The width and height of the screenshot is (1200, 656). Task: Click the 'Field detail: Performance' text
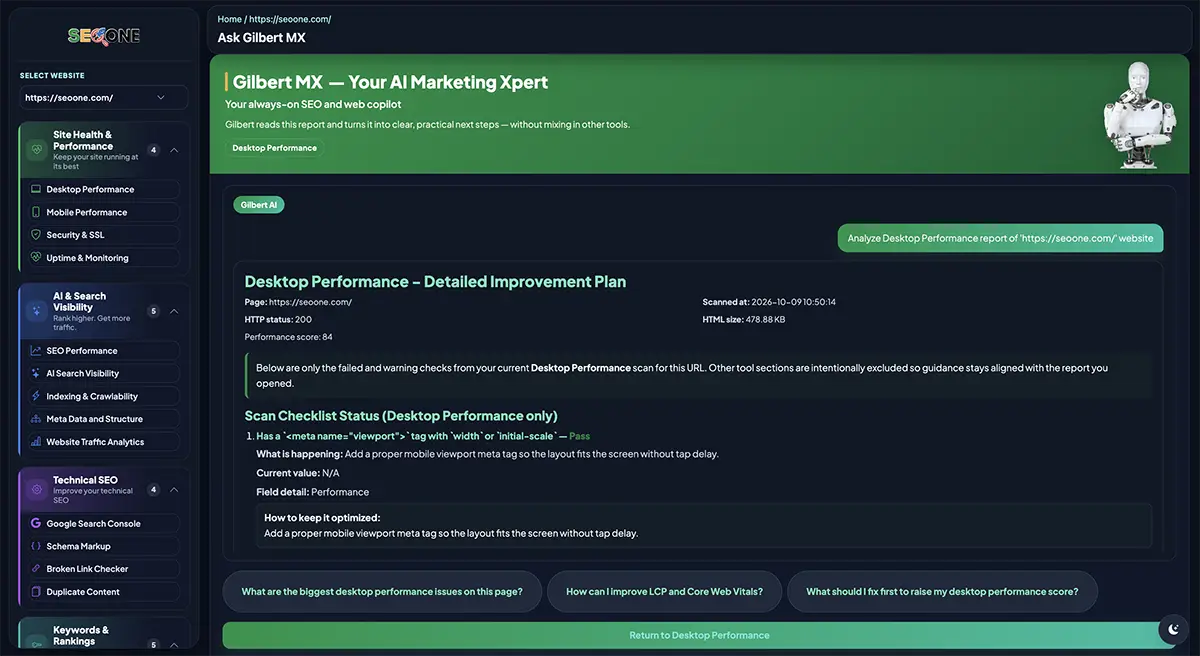tap(313, 492)
